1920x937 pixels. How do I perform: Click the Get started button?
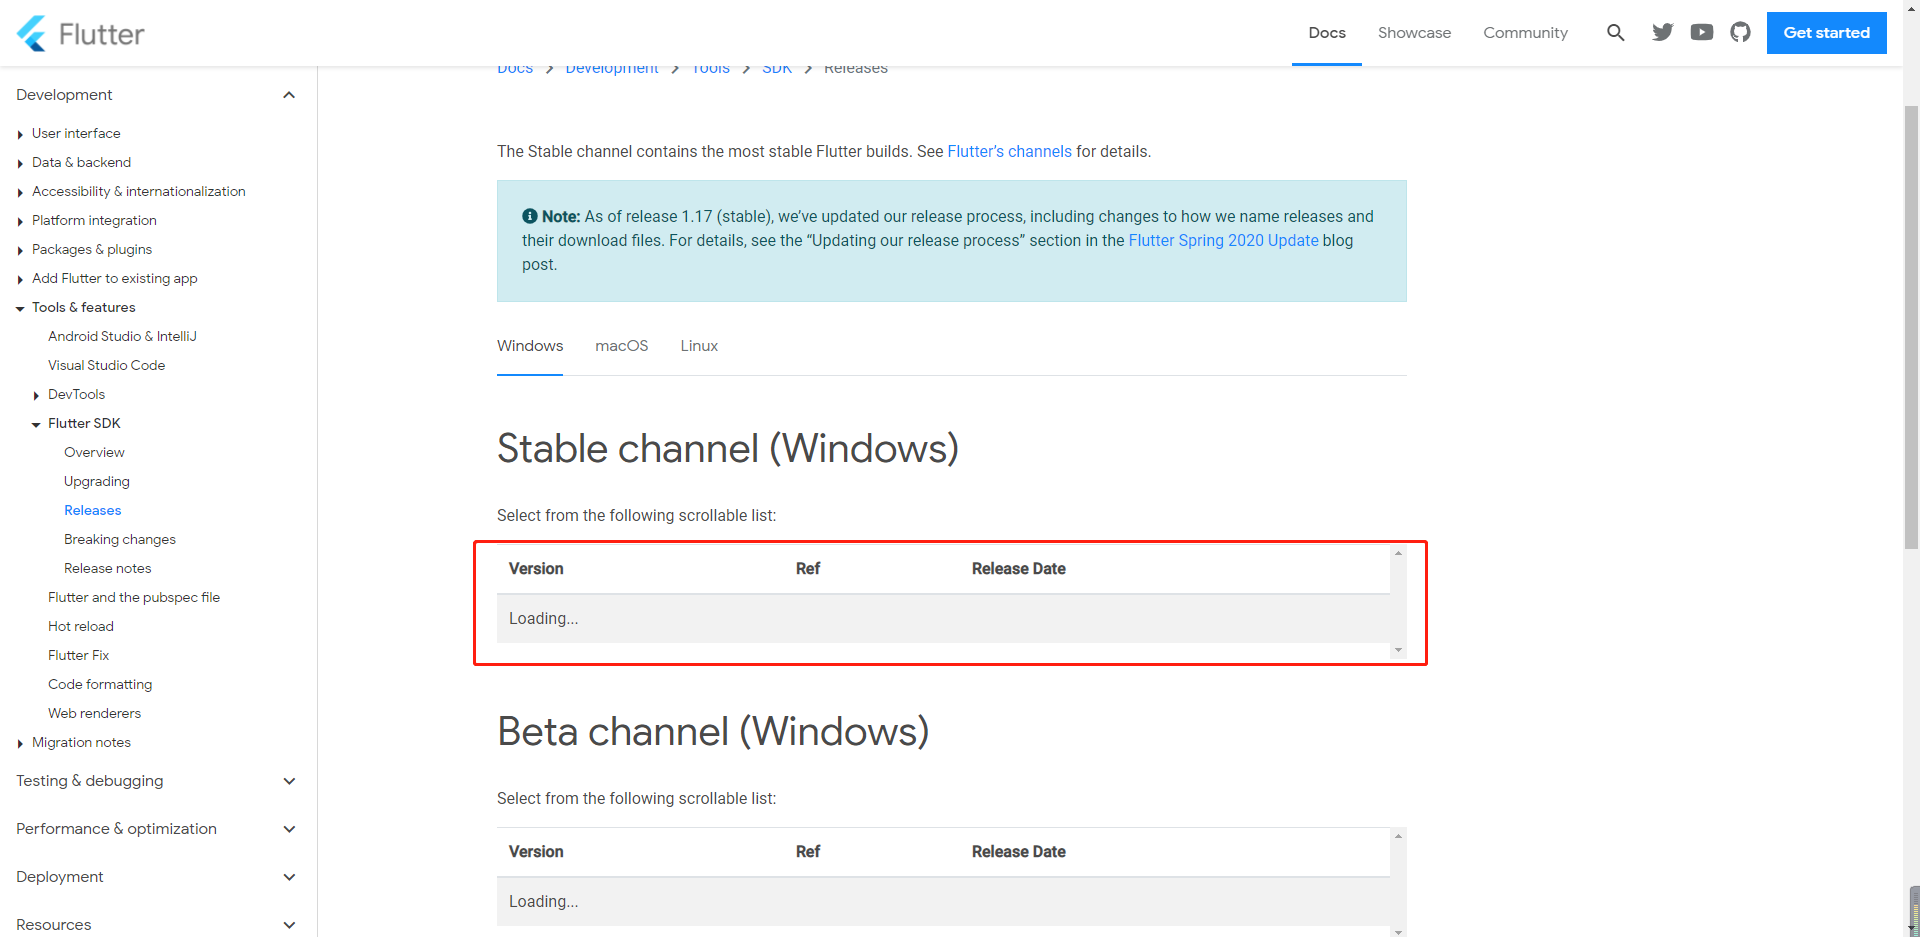pyautogui.click(x=1826, y=33)
